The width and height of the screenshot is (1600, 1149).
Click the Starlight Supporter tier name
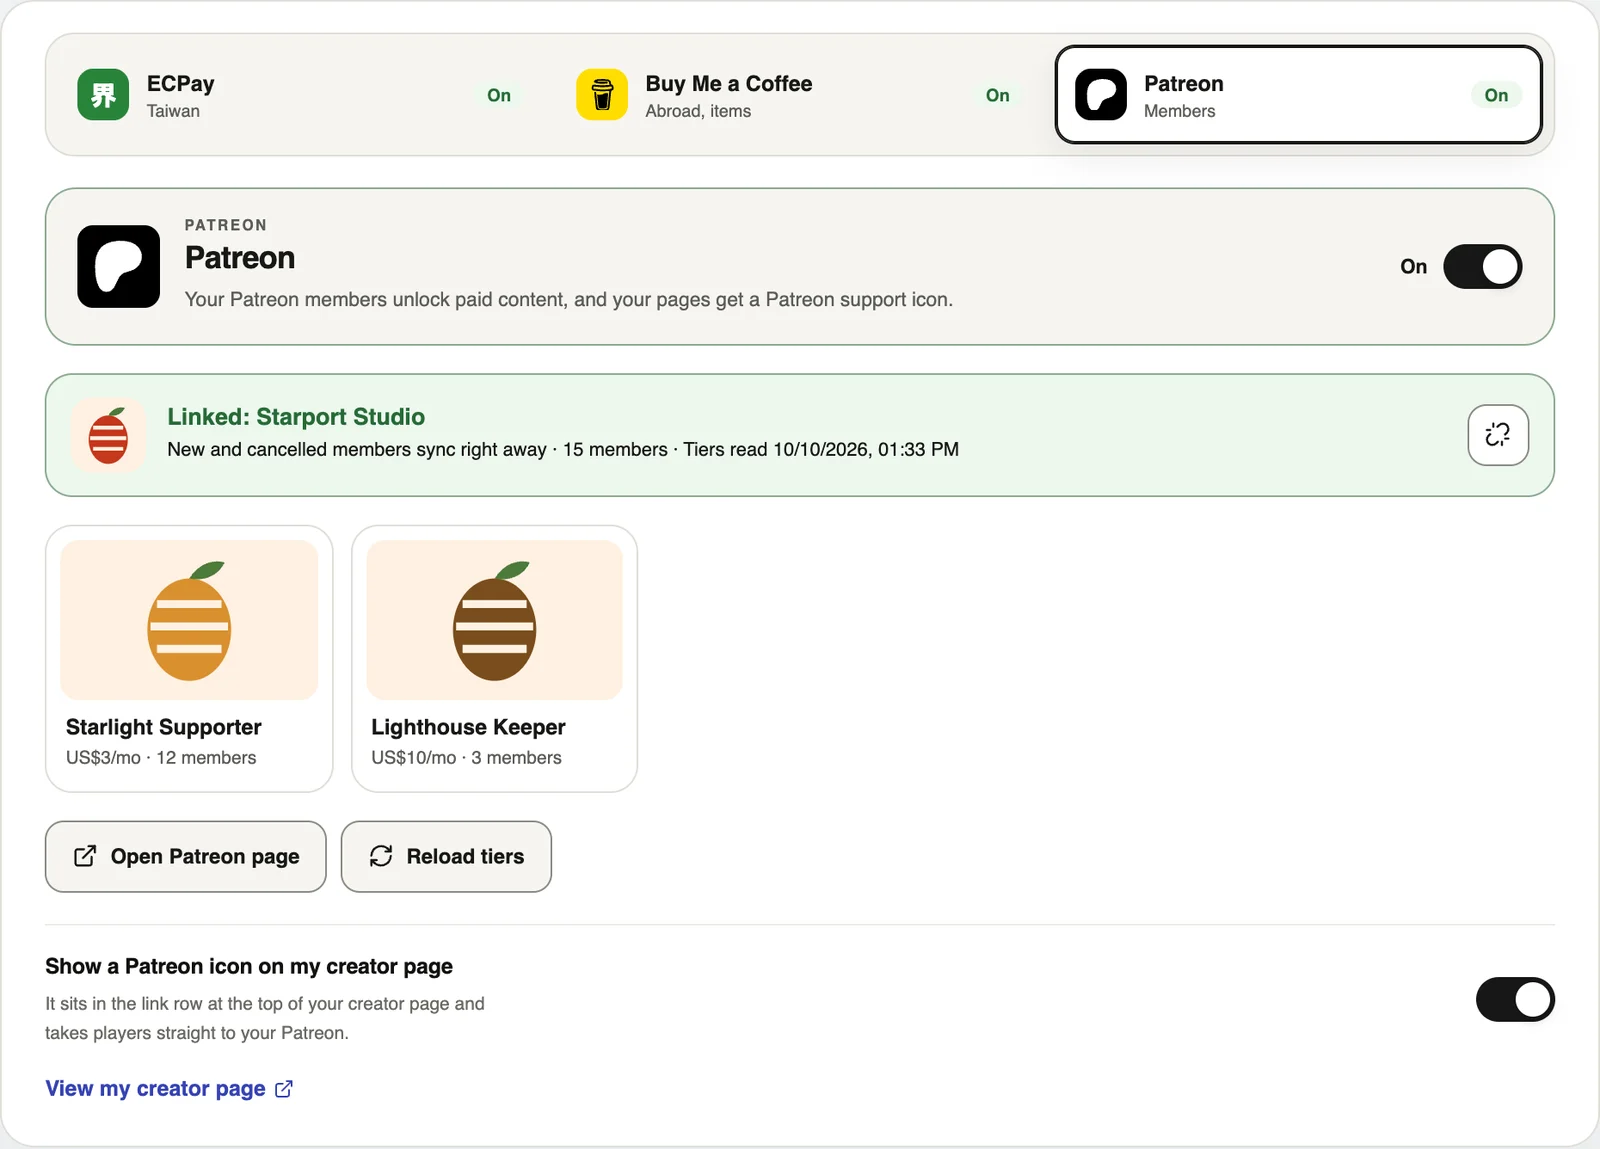point(164,727)
